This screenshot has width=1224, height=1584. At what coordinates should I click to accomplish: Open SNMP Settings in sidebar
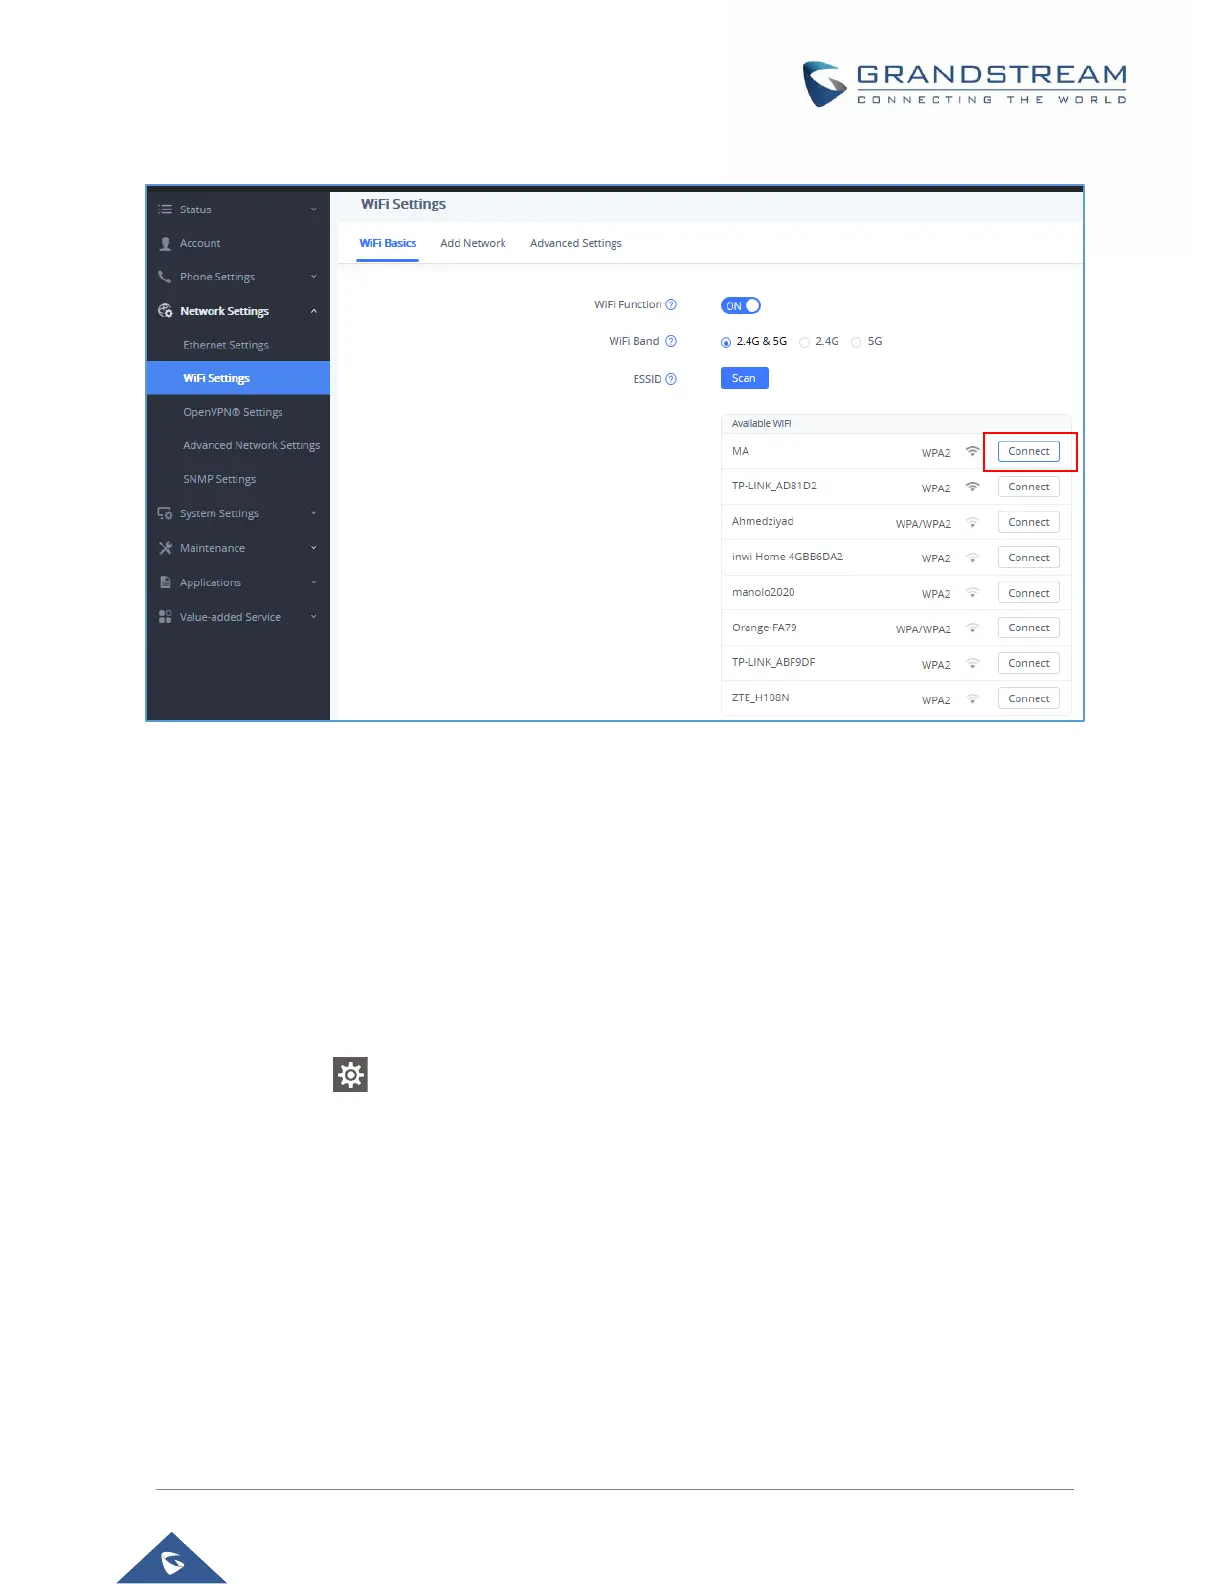click(x=238, y=479)
